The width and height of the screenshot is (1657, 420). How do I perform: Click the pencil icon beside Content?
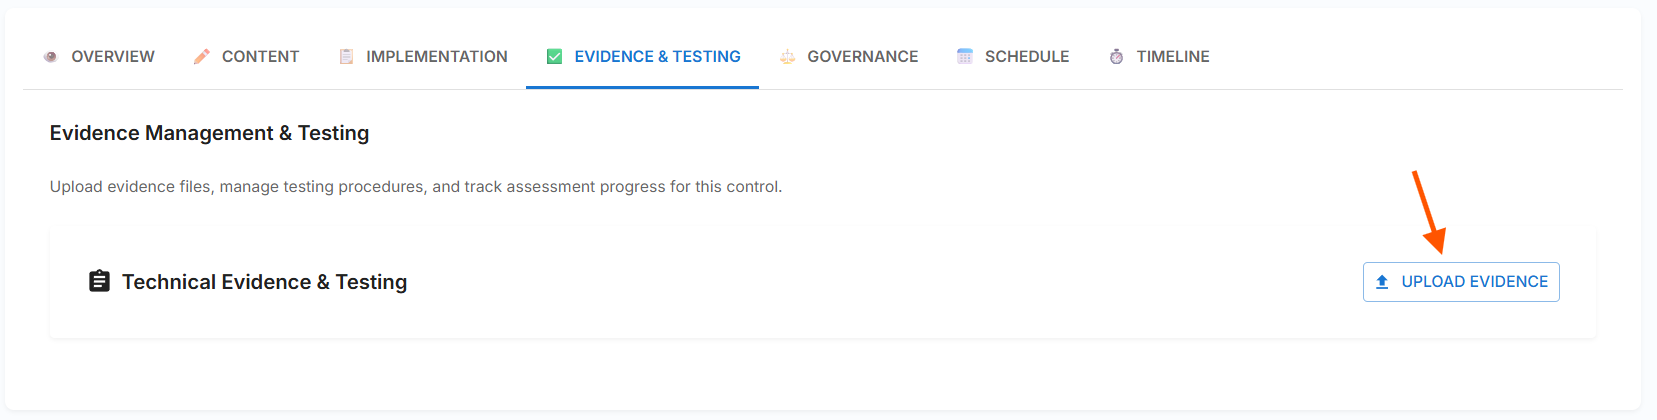(x=201, y=57)
